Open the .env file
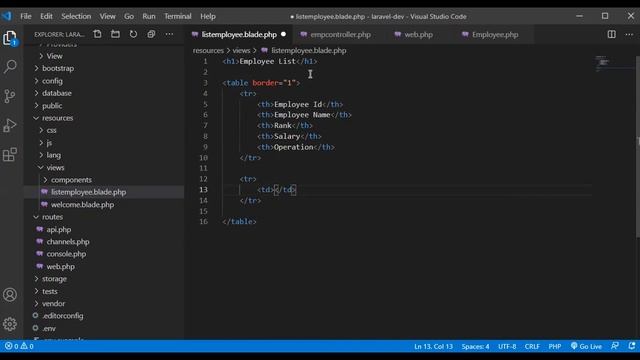 tap(49, 328)
